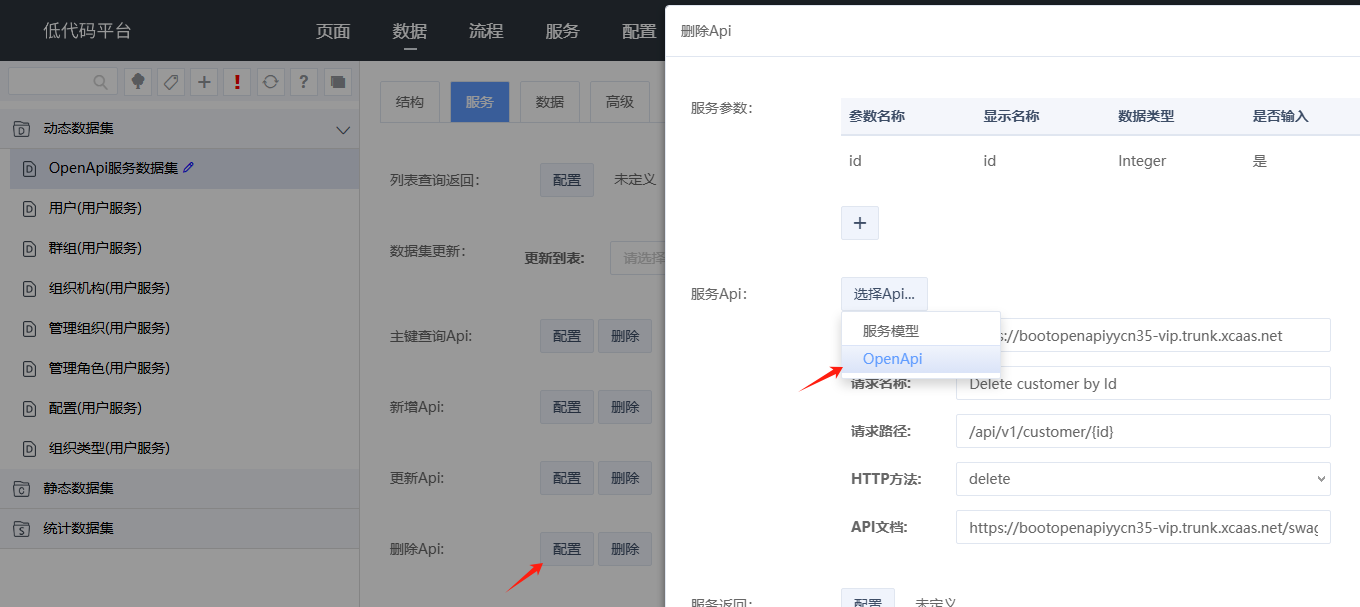
Task: Click the API文档 URL field
Action: pyautogui.click(x=1143, y=527)
